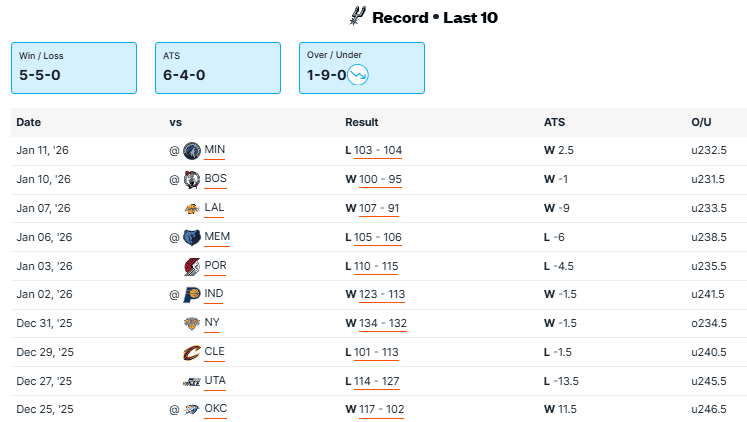
Task: Click the downward trend icon in Over/Under
Action: click(x=359, y=74)
